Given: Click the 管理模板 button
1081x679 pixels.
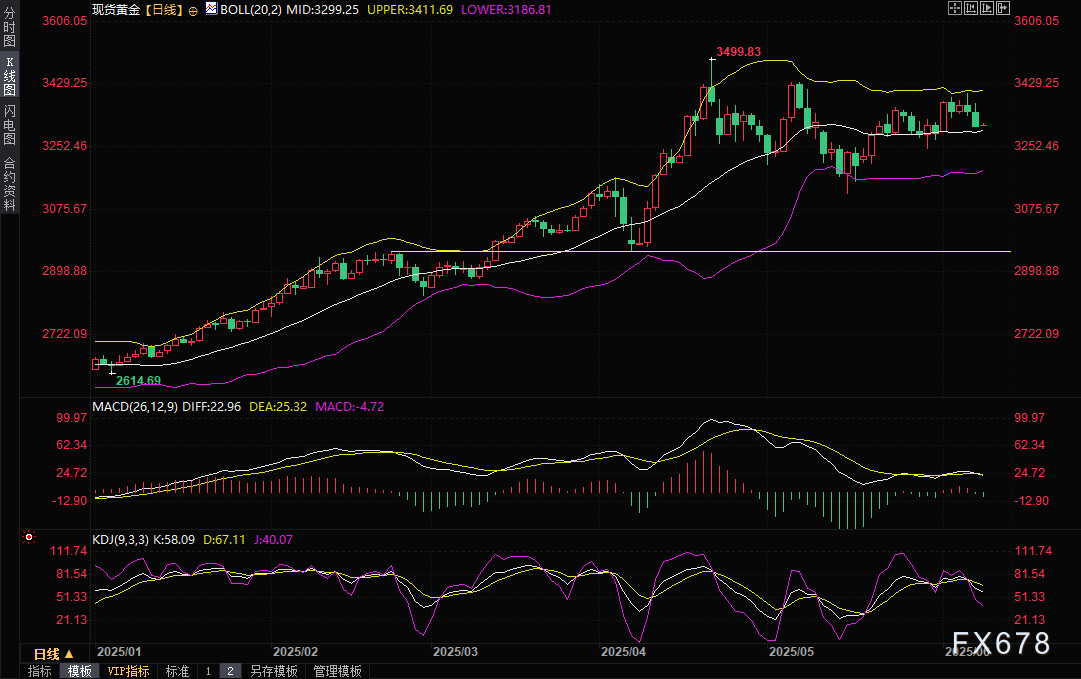Looking at the screenshot, I should pos(337,671).
